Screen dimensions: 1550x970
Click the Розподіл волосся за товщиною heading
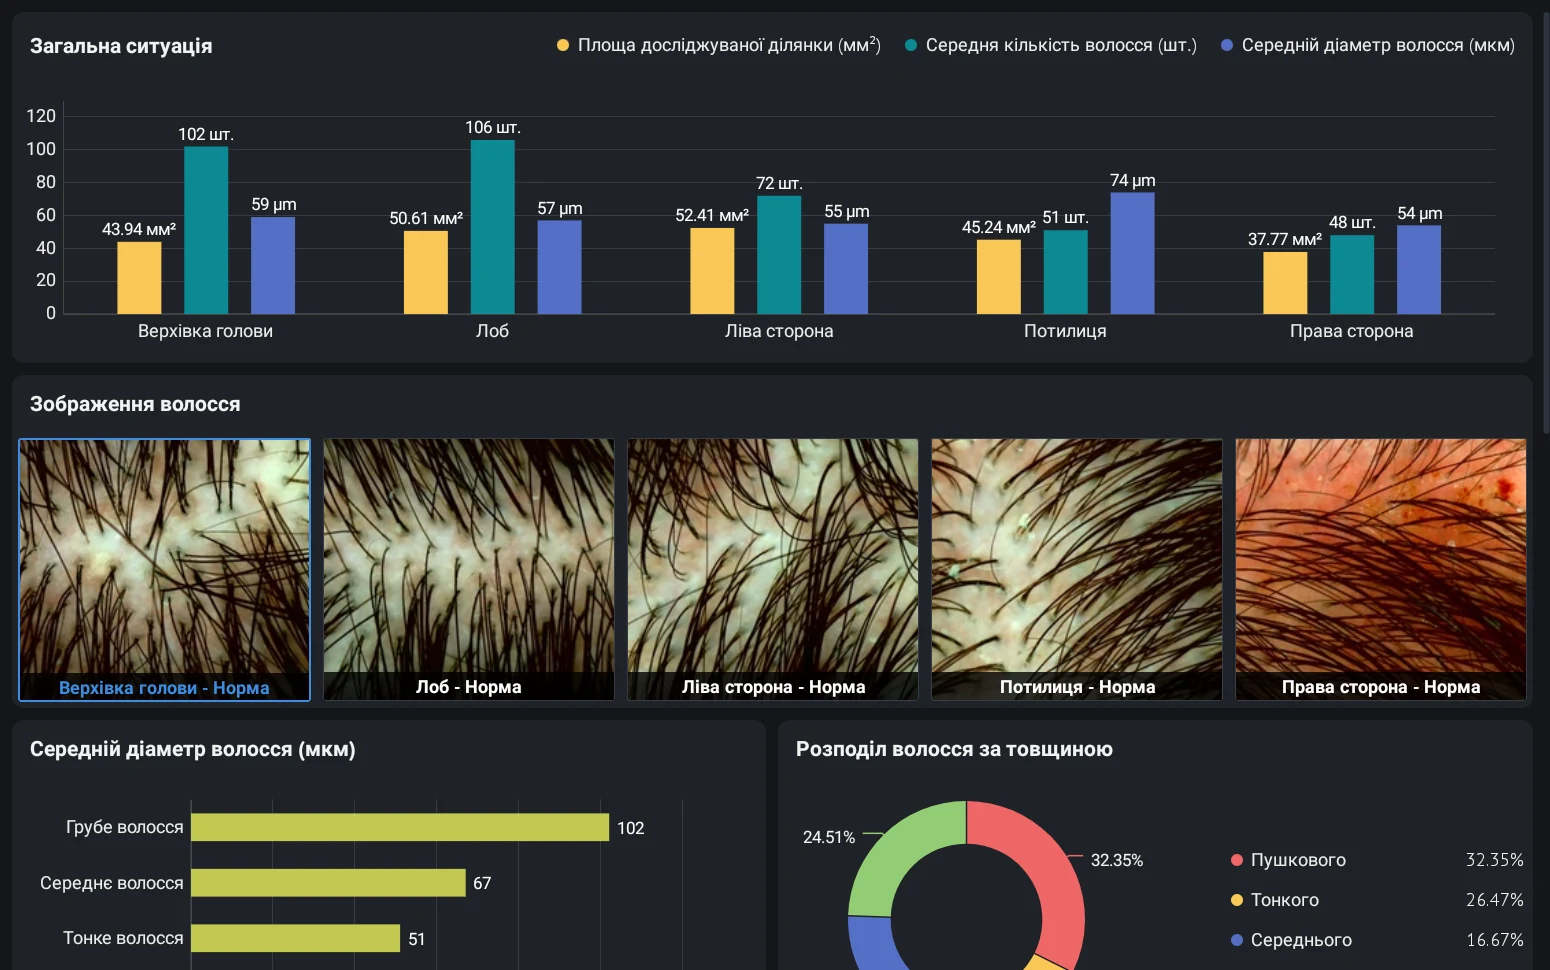[954, 749]
